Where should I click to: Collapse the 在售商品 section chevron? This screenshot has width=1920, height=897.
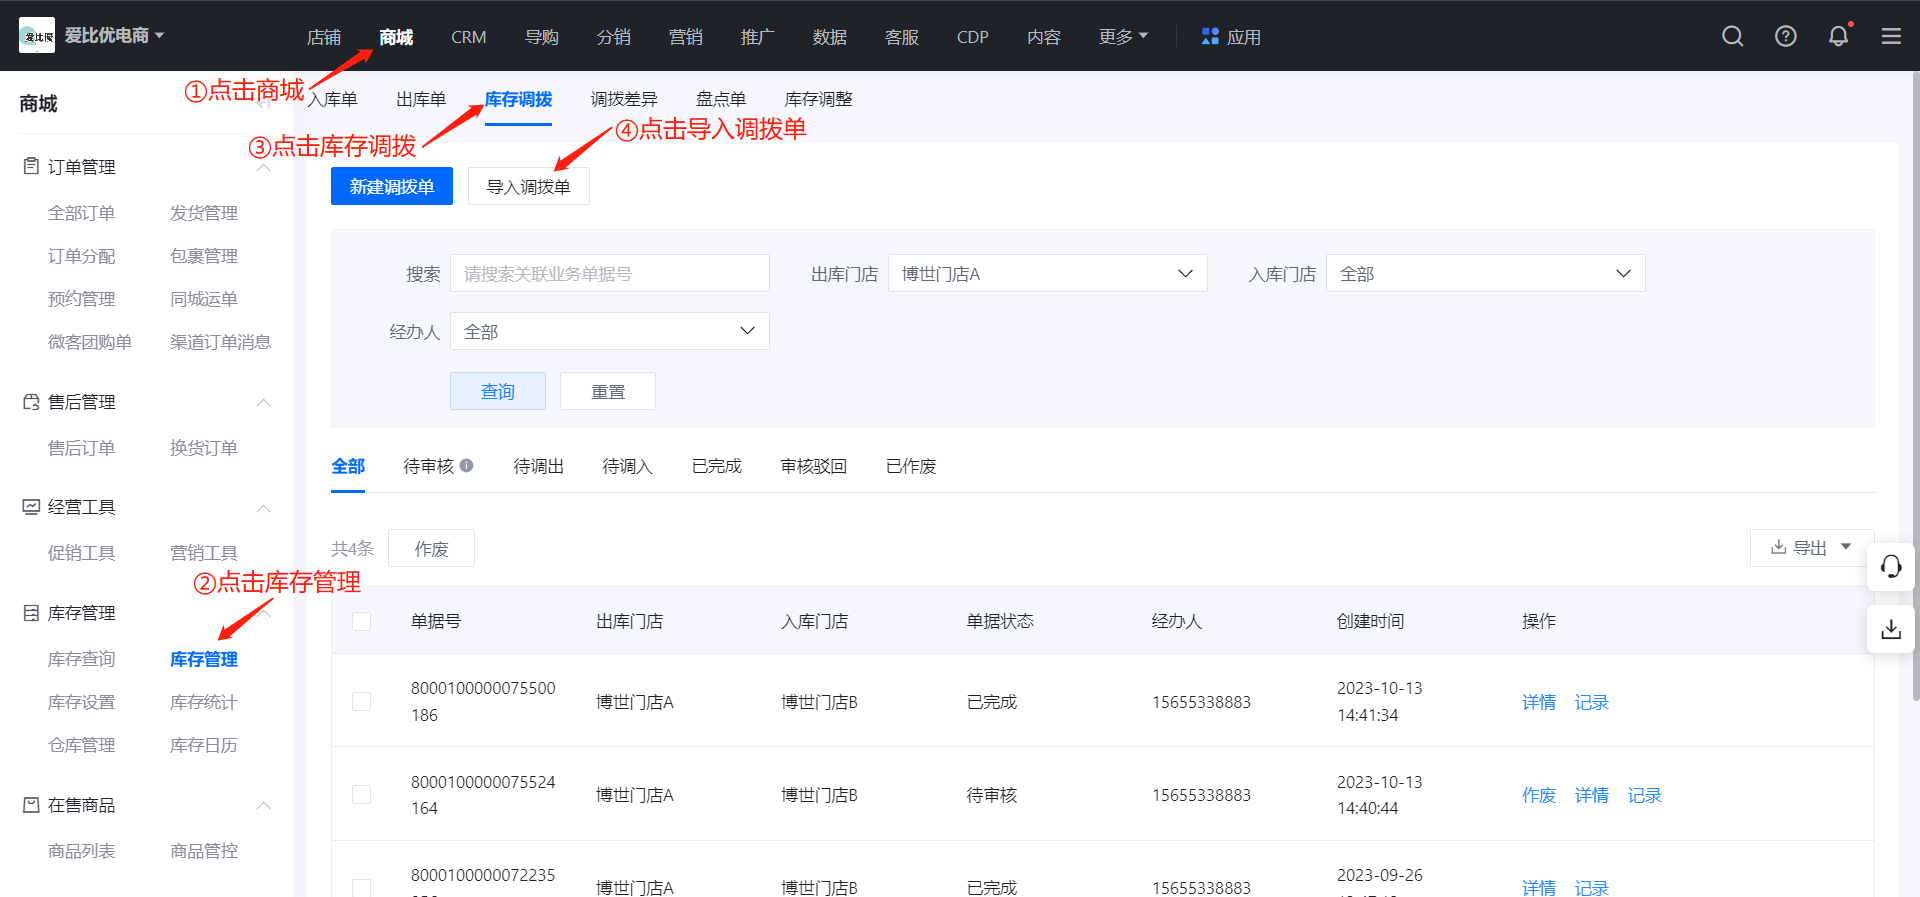click(x=264, y=805)
